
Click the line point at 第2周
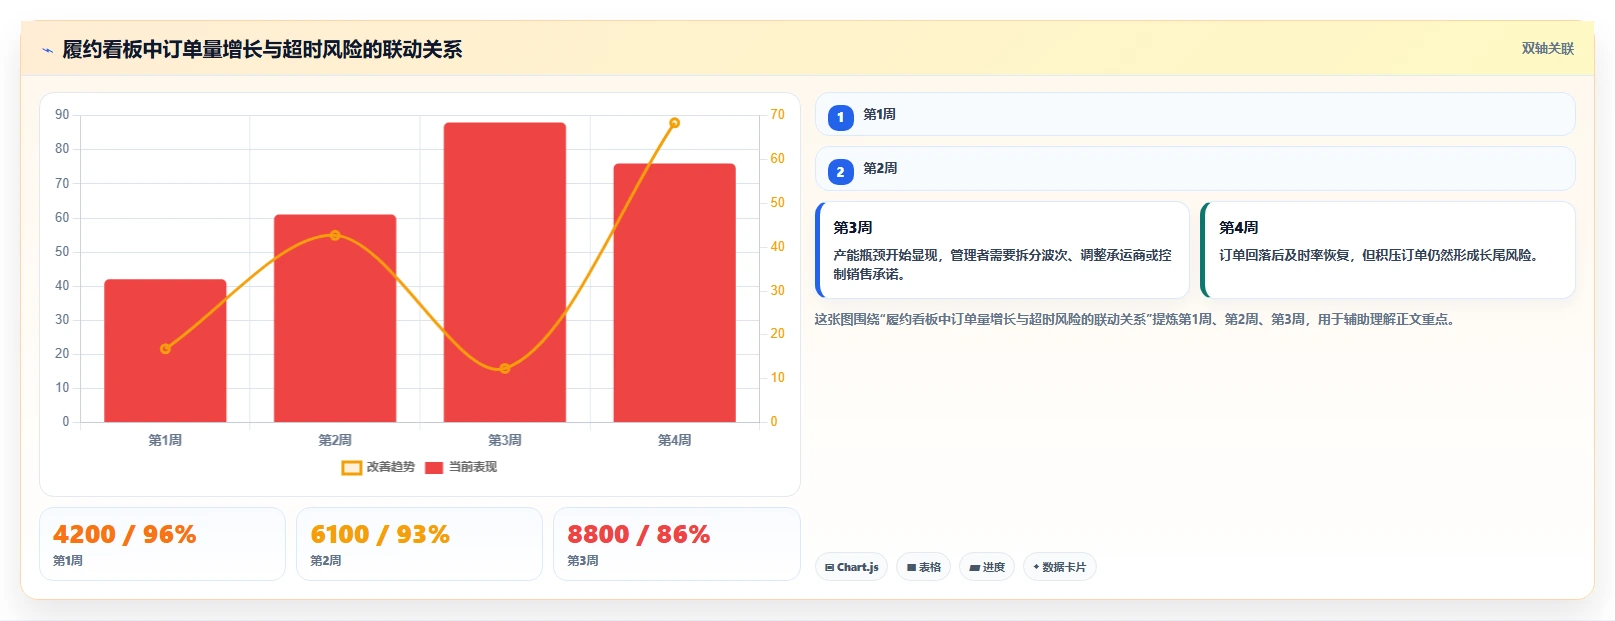335,235
